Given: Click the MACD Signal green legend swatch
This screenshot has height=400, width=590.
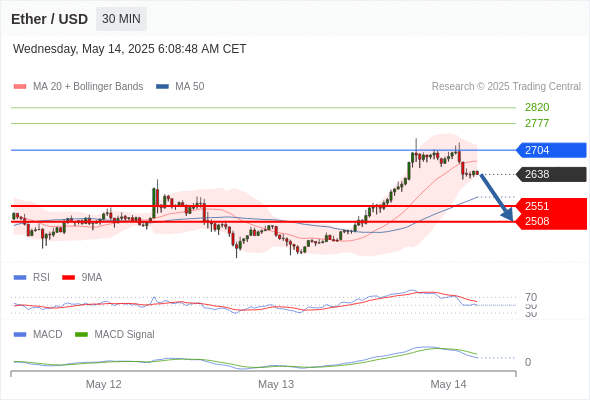Looking at the screenshot, I should [x=81, y=335].
